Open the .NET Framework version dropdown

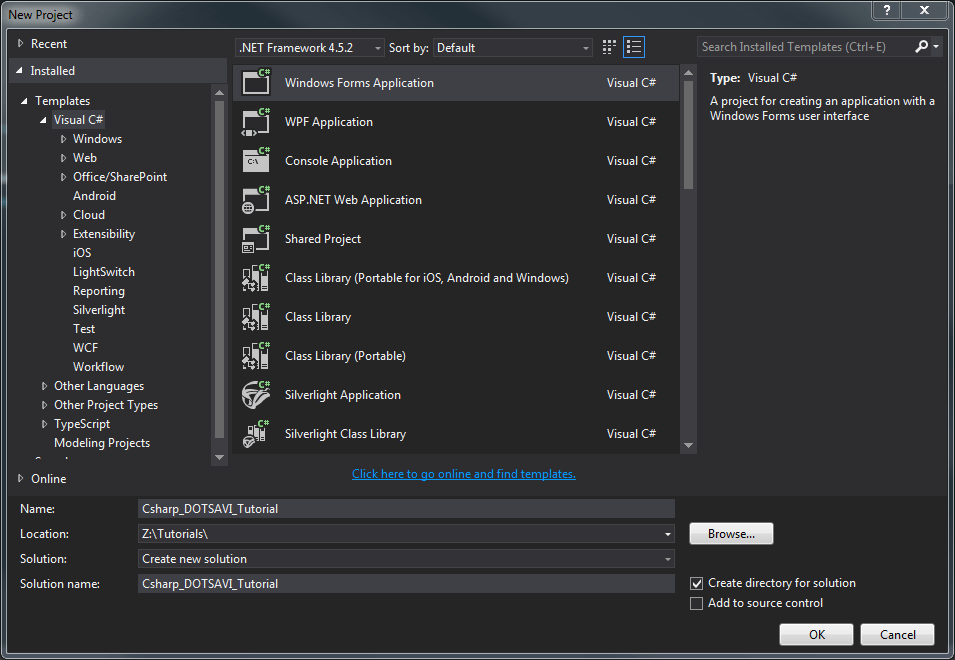[x=309, y=47]
